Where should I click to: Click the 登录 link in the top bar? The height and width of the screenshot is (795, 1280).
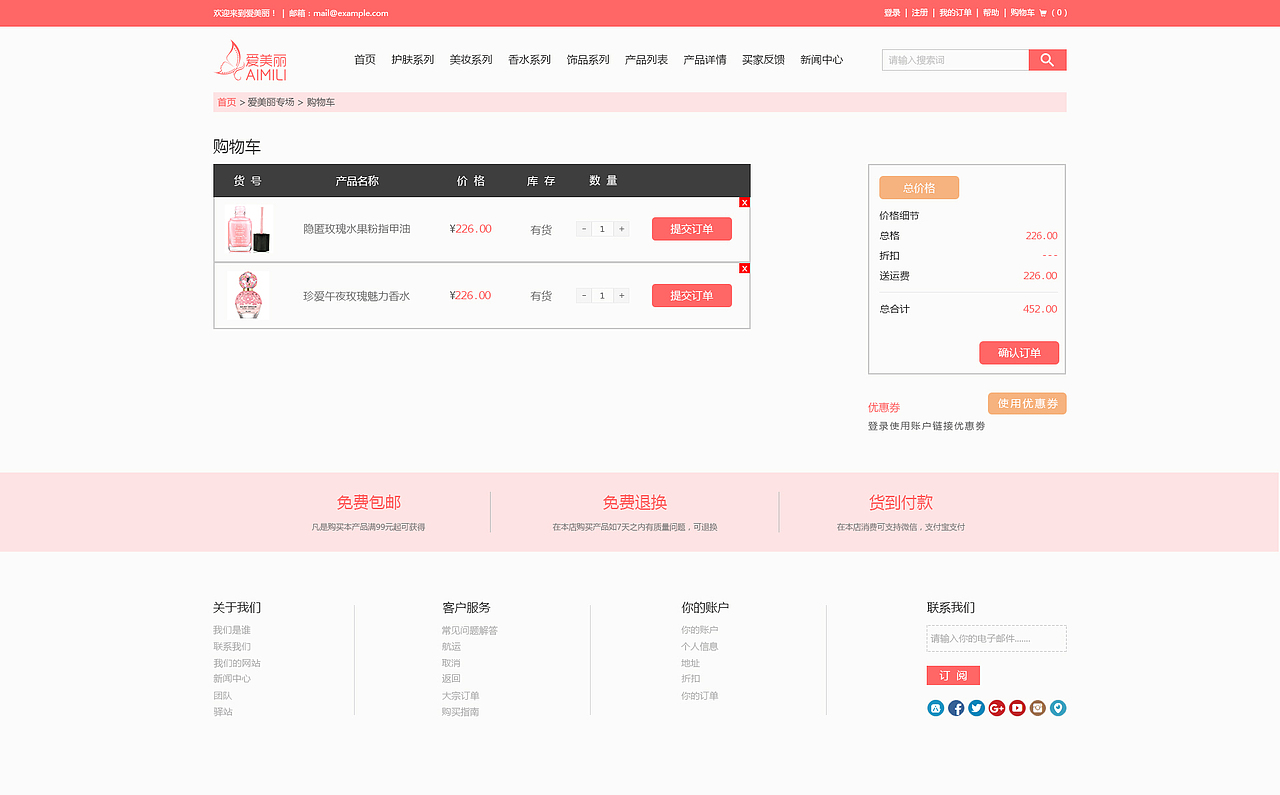(x=892, y=13)
